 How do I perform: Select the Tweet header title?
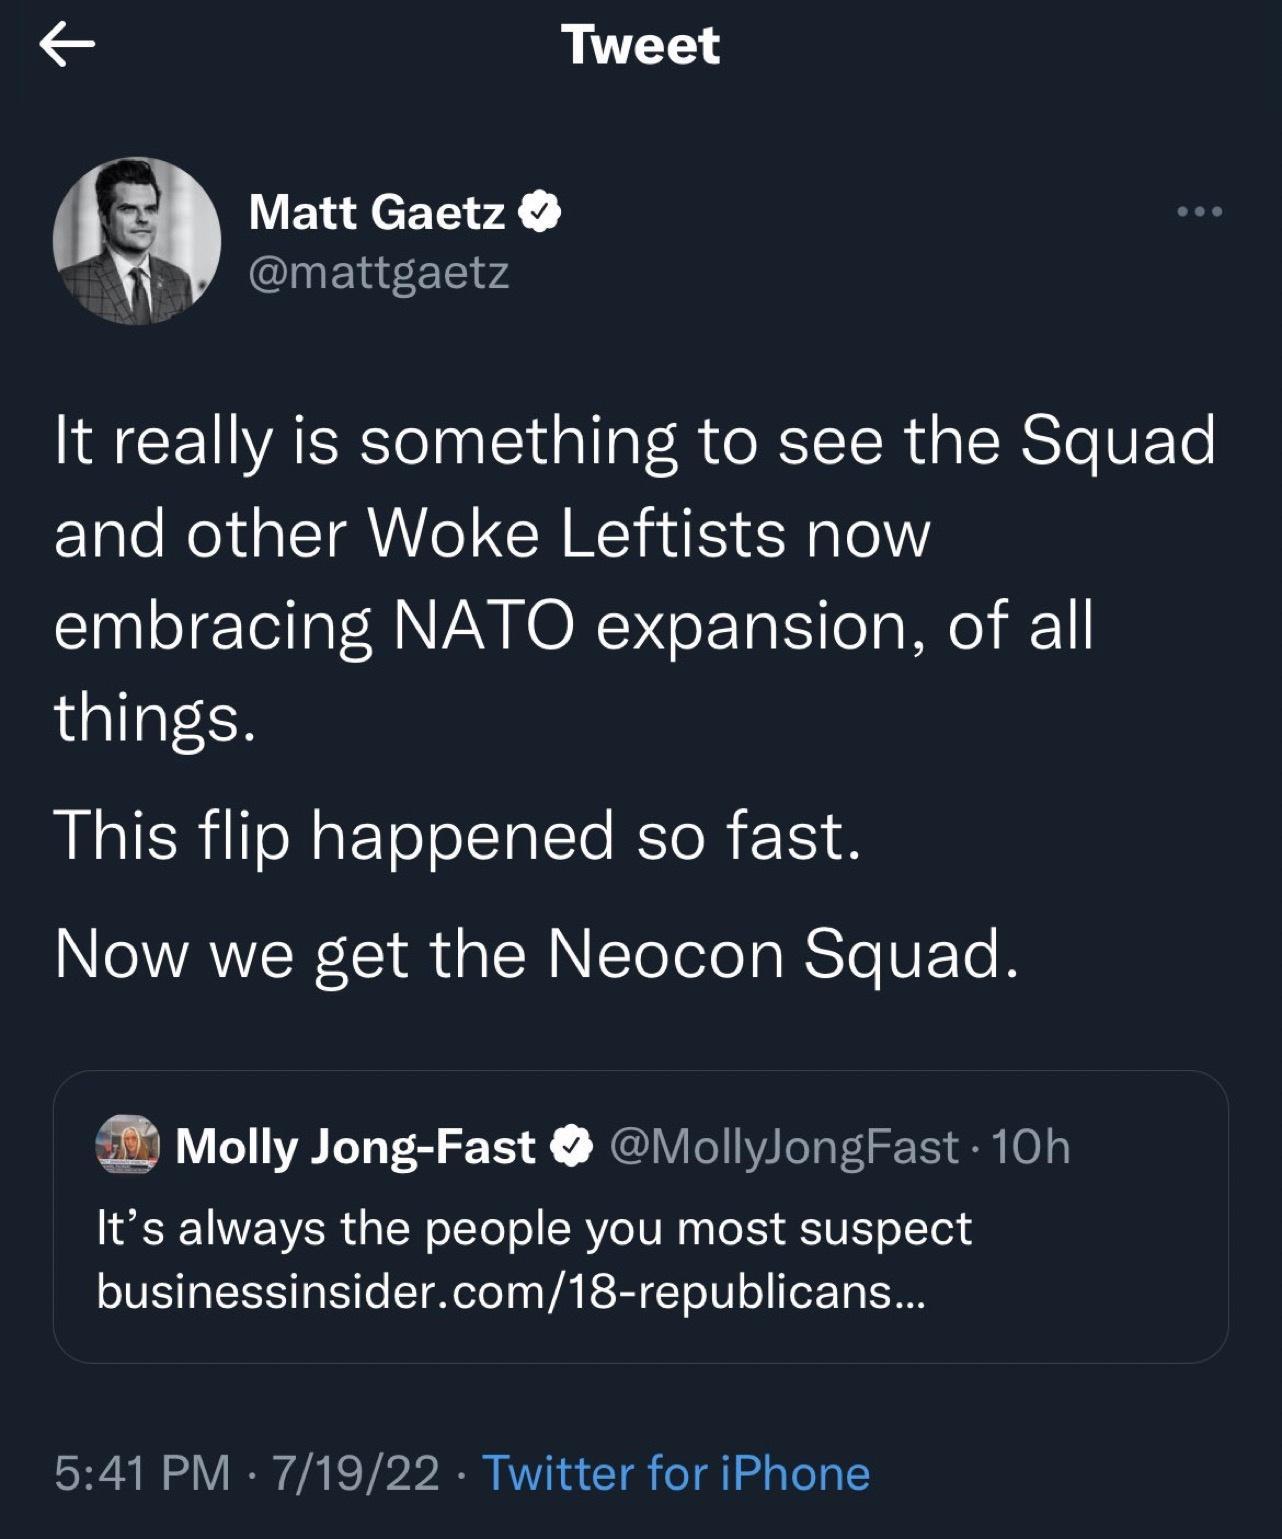tap(641, 45)
